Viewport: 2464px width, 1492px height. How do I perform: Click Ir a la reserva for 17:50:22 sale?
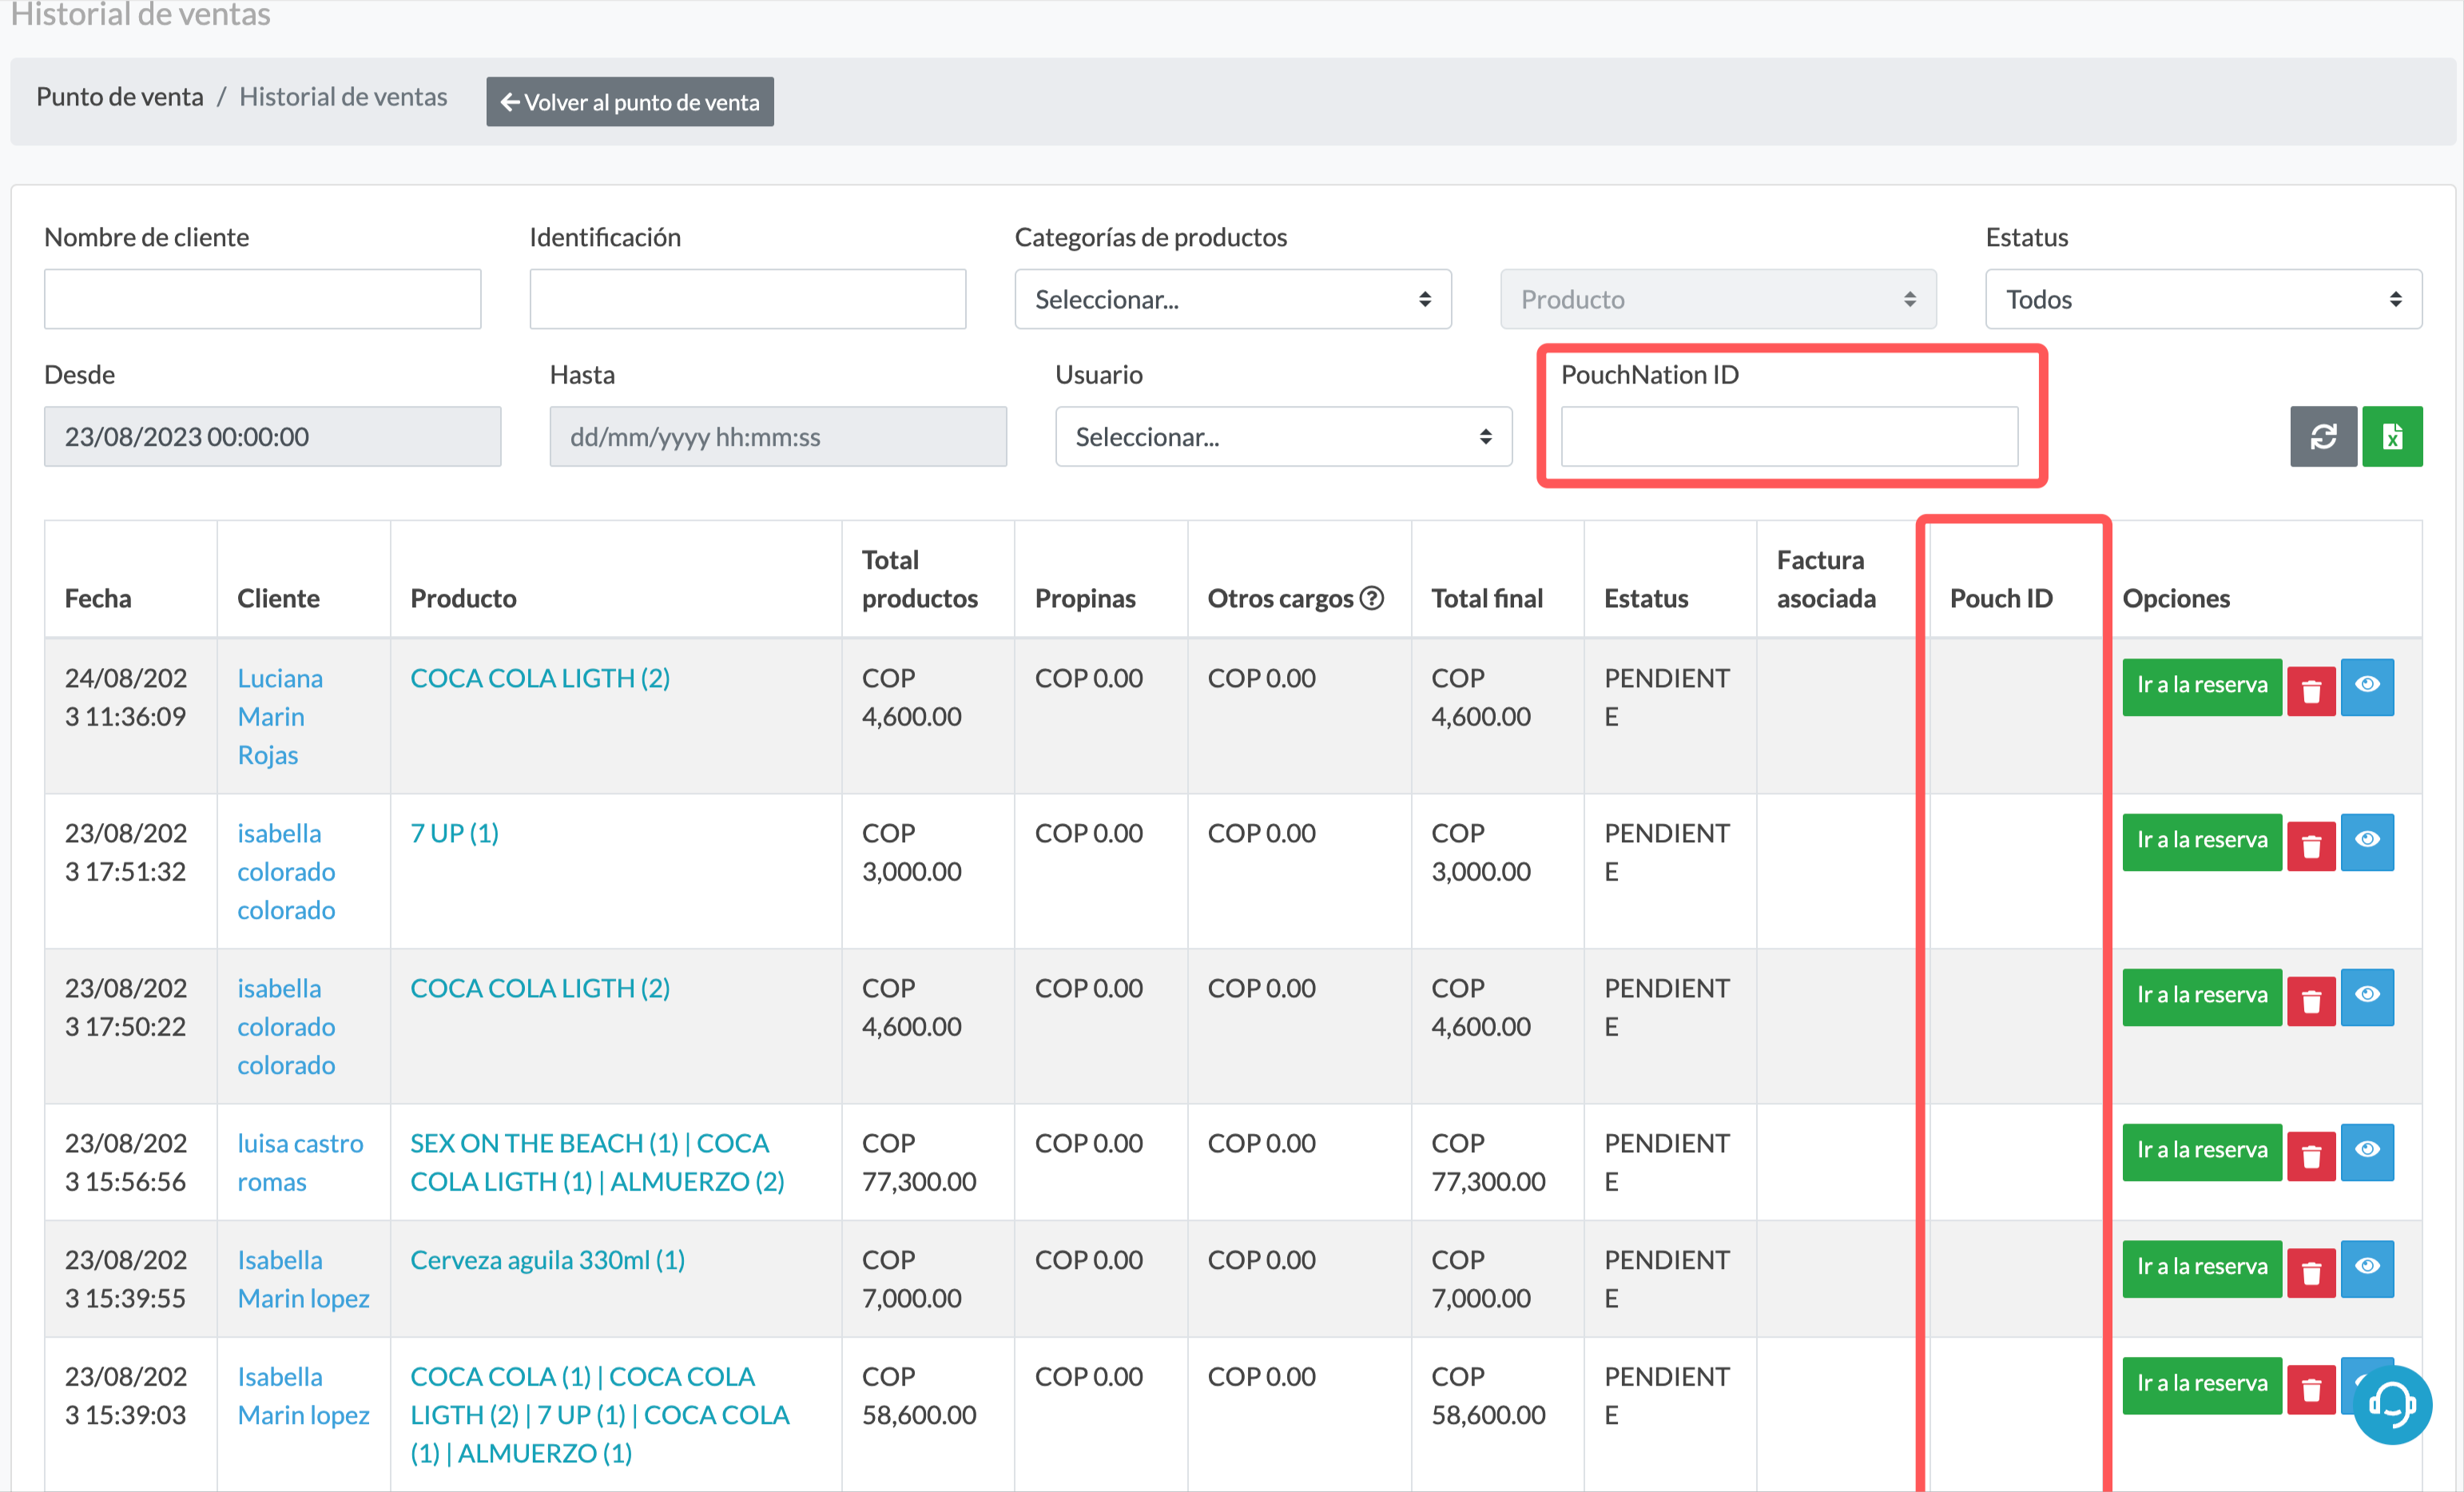pyautogui.click(x=2202, y=996)
